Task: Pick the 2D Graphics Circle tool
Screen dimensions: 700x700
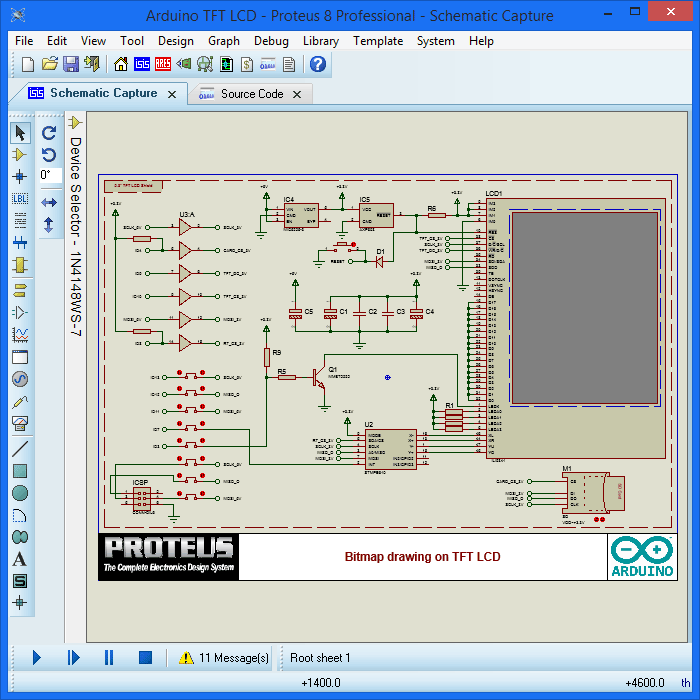Action: click(x=20, y=492)
